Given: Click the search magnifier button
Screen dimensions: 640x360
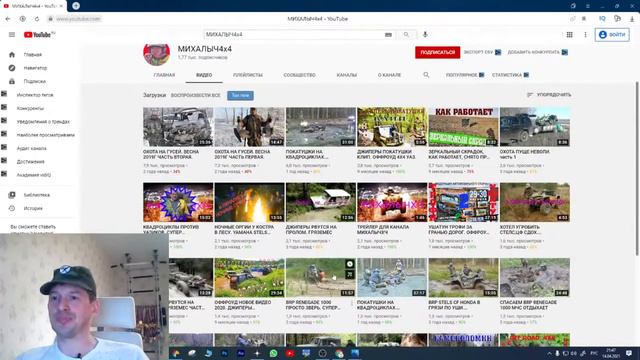Looking at the screenshot, I should click(406, 35).
